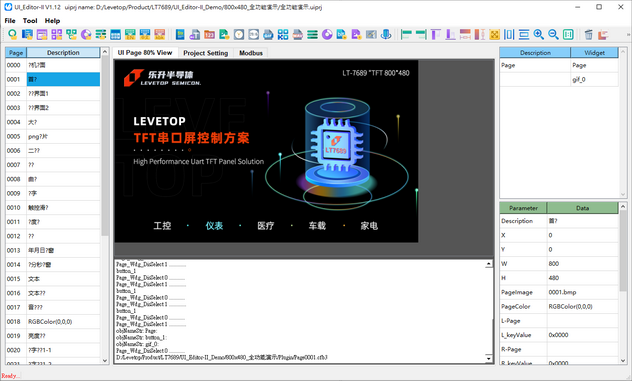
Task: Click the zoom in magnifier icon
Action: tap(538, 35)
